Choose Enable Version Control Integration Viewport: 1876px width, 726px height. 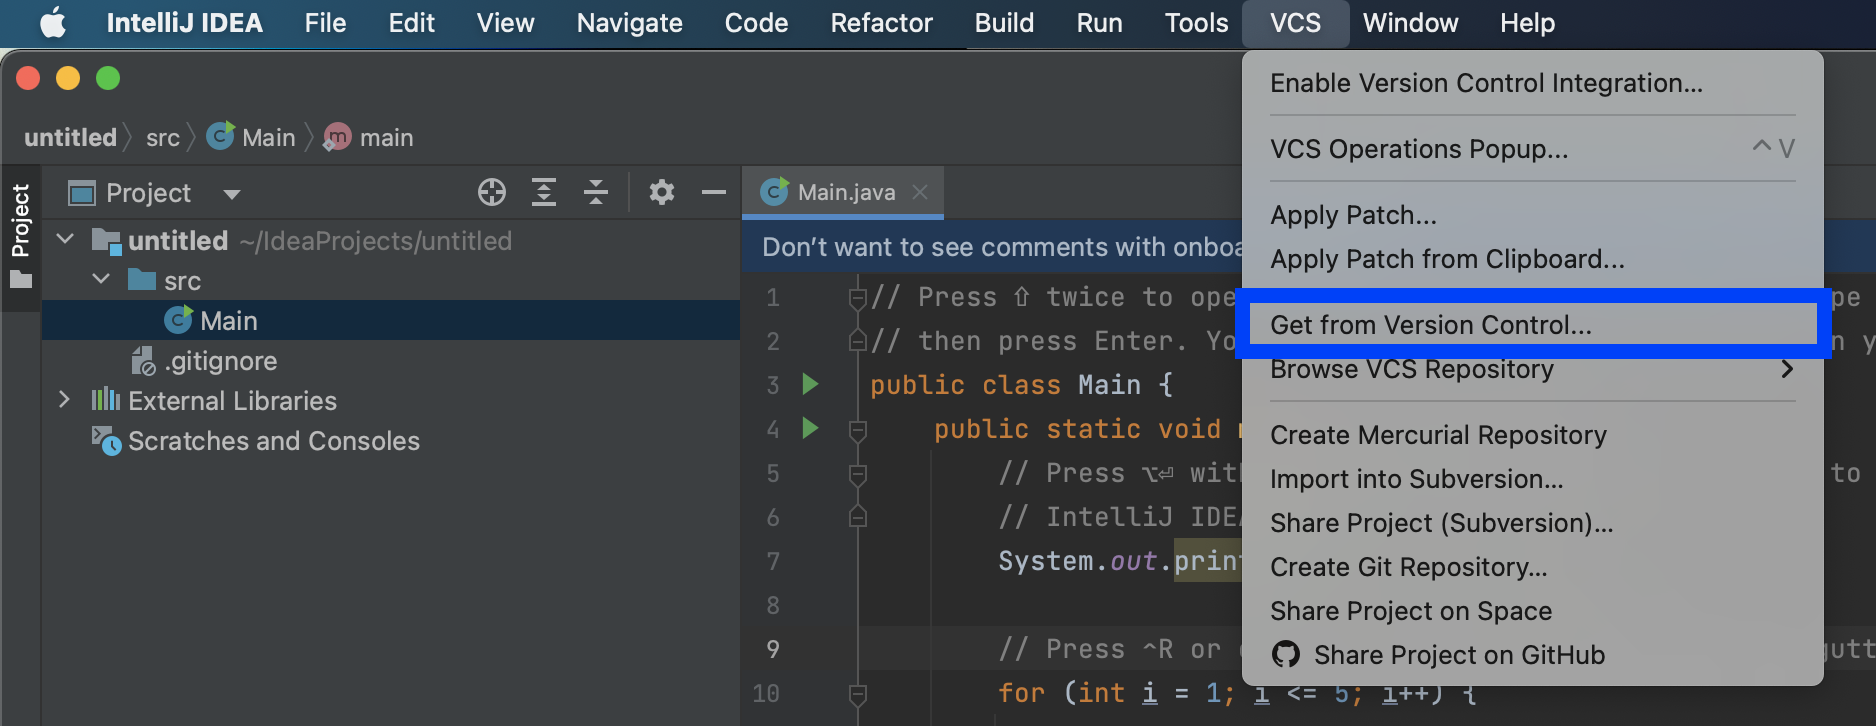[1532, 83]
